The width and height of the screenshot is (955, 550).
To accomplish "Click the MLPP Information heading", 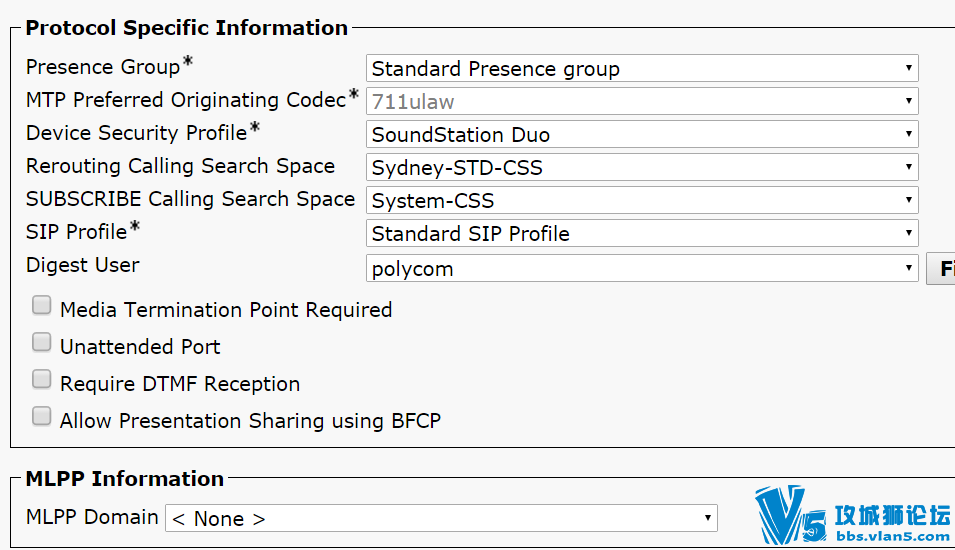I will coord(125,479).
